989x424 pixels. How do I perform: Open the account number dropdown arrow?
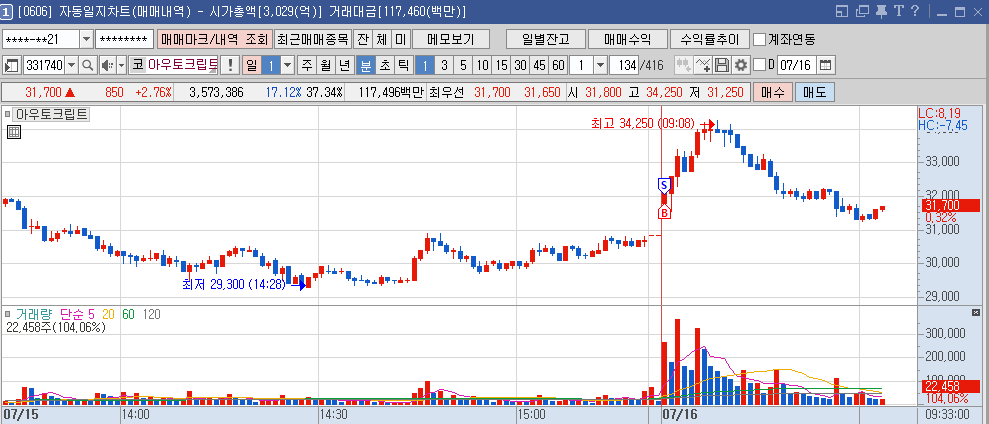click(x=86, y=40)
